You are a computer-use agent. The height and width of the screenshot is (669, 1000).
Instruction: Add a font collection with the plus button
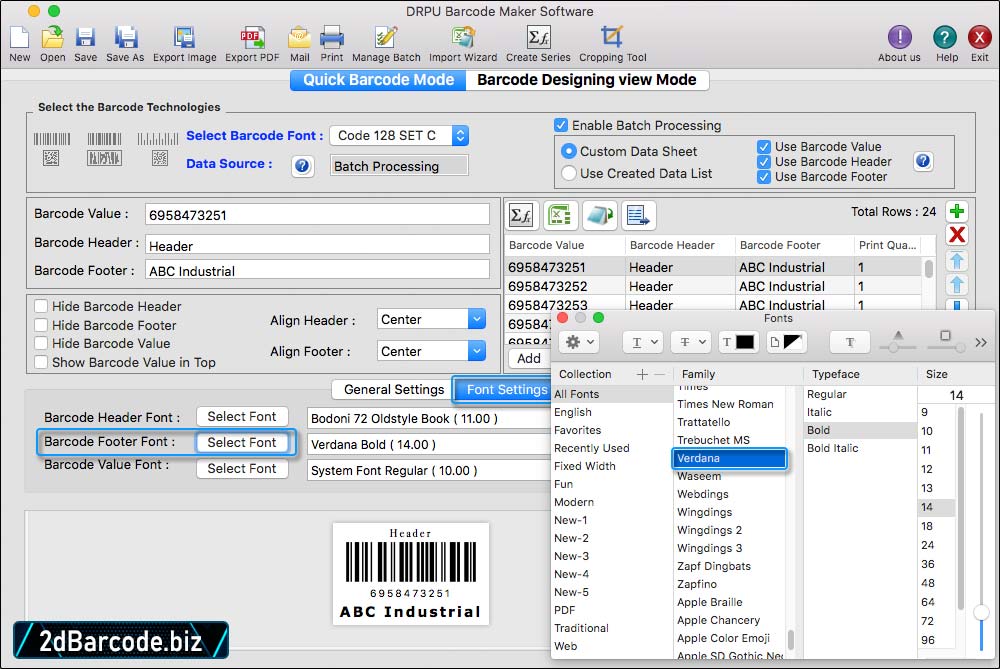coord(642,374)
